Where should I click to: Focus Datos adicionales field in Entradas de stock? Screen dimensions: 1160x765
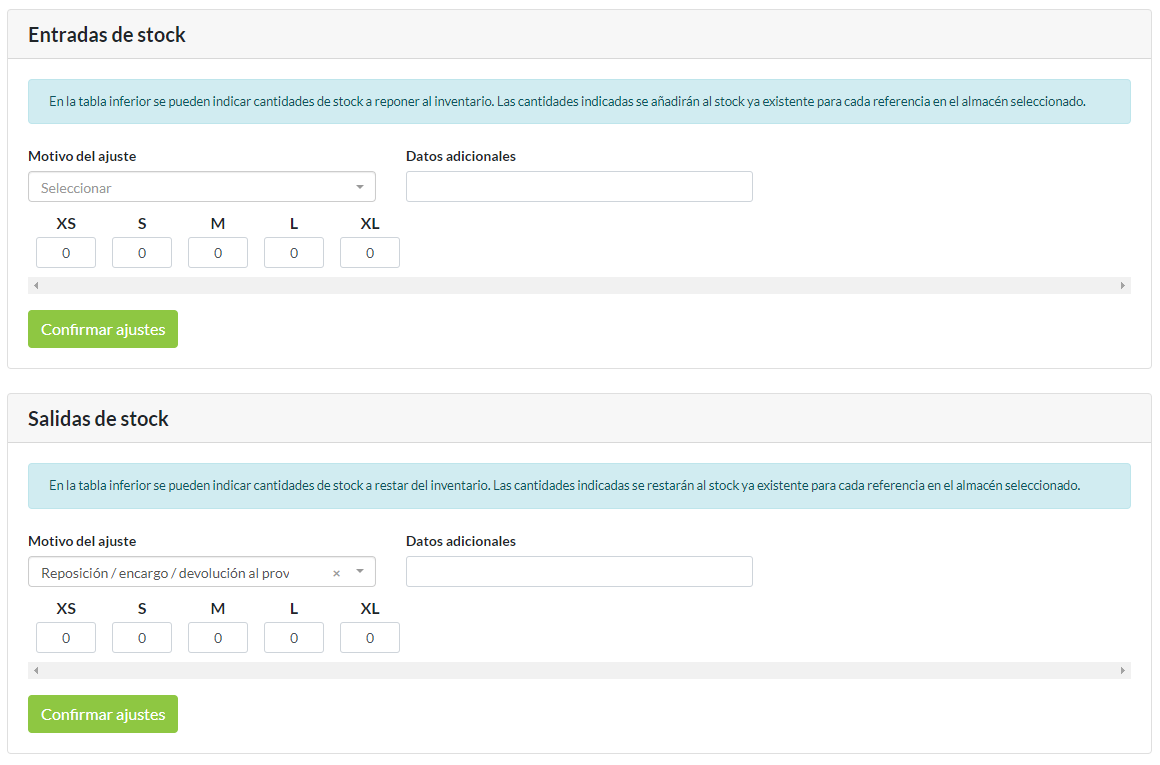[x=579, y=187]
